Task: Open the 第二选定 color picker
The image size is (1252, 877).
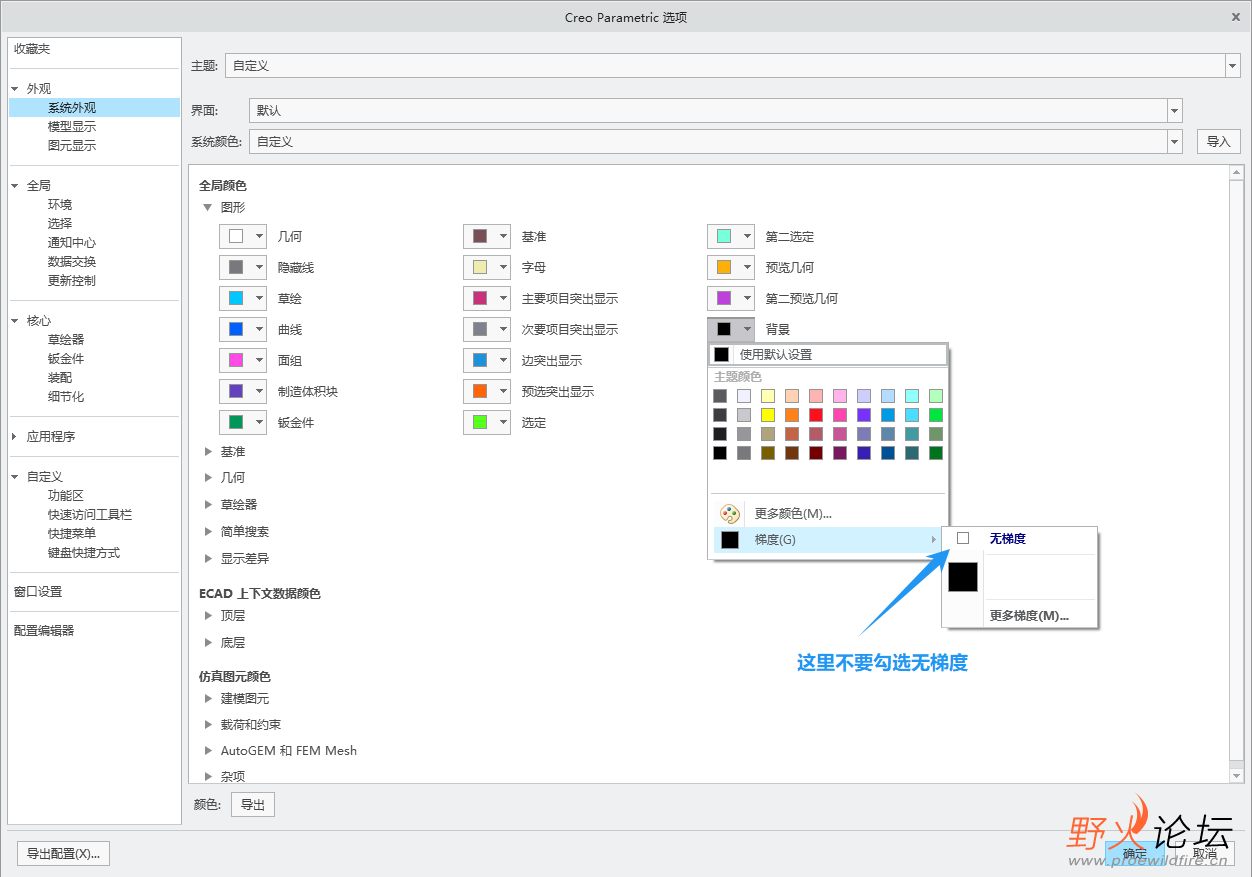Action: [731, 237]
